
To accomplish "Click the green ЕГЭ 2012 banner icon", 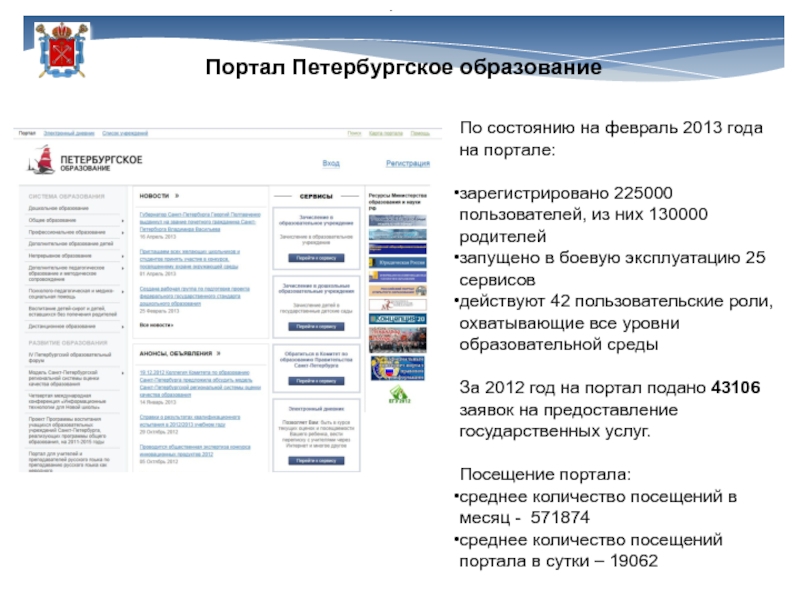I will (399, 394).
